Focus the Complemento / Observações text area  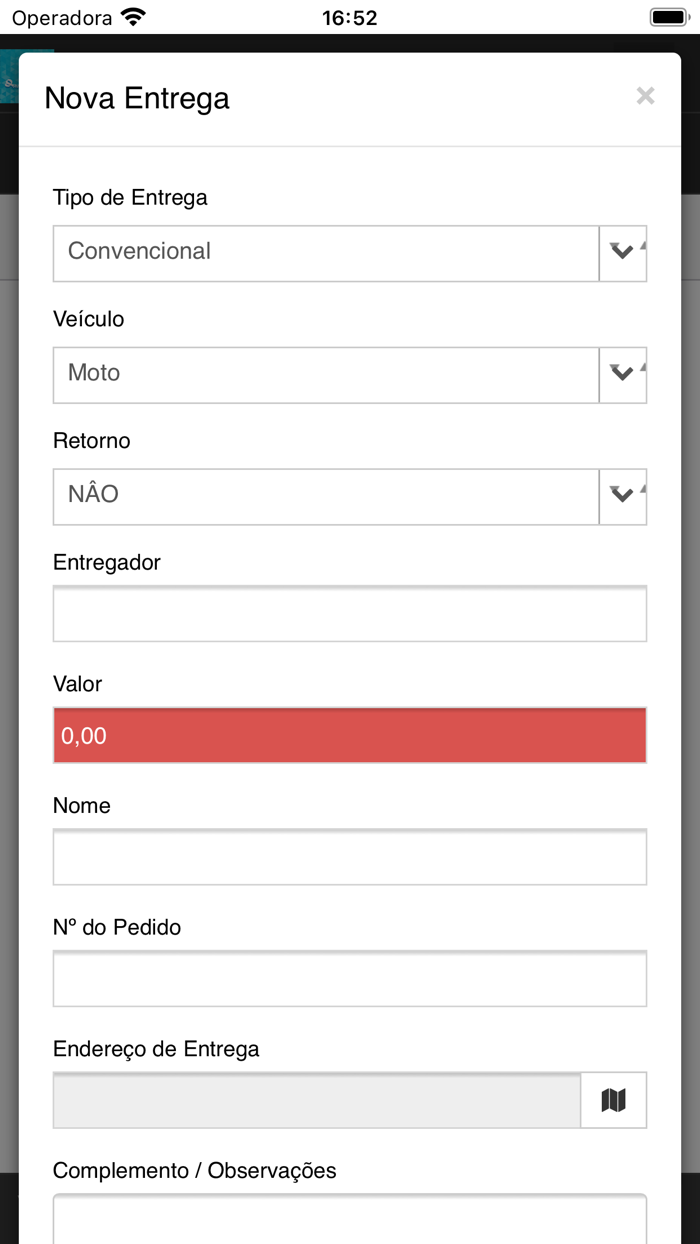click(x=349, y=1220)
